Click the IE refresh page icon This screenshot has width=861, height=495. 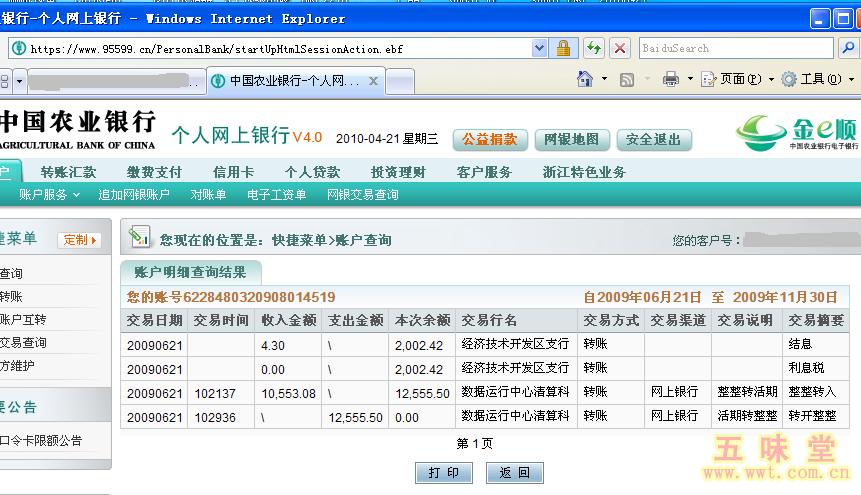pyautogui.click(x=594, y=48)
